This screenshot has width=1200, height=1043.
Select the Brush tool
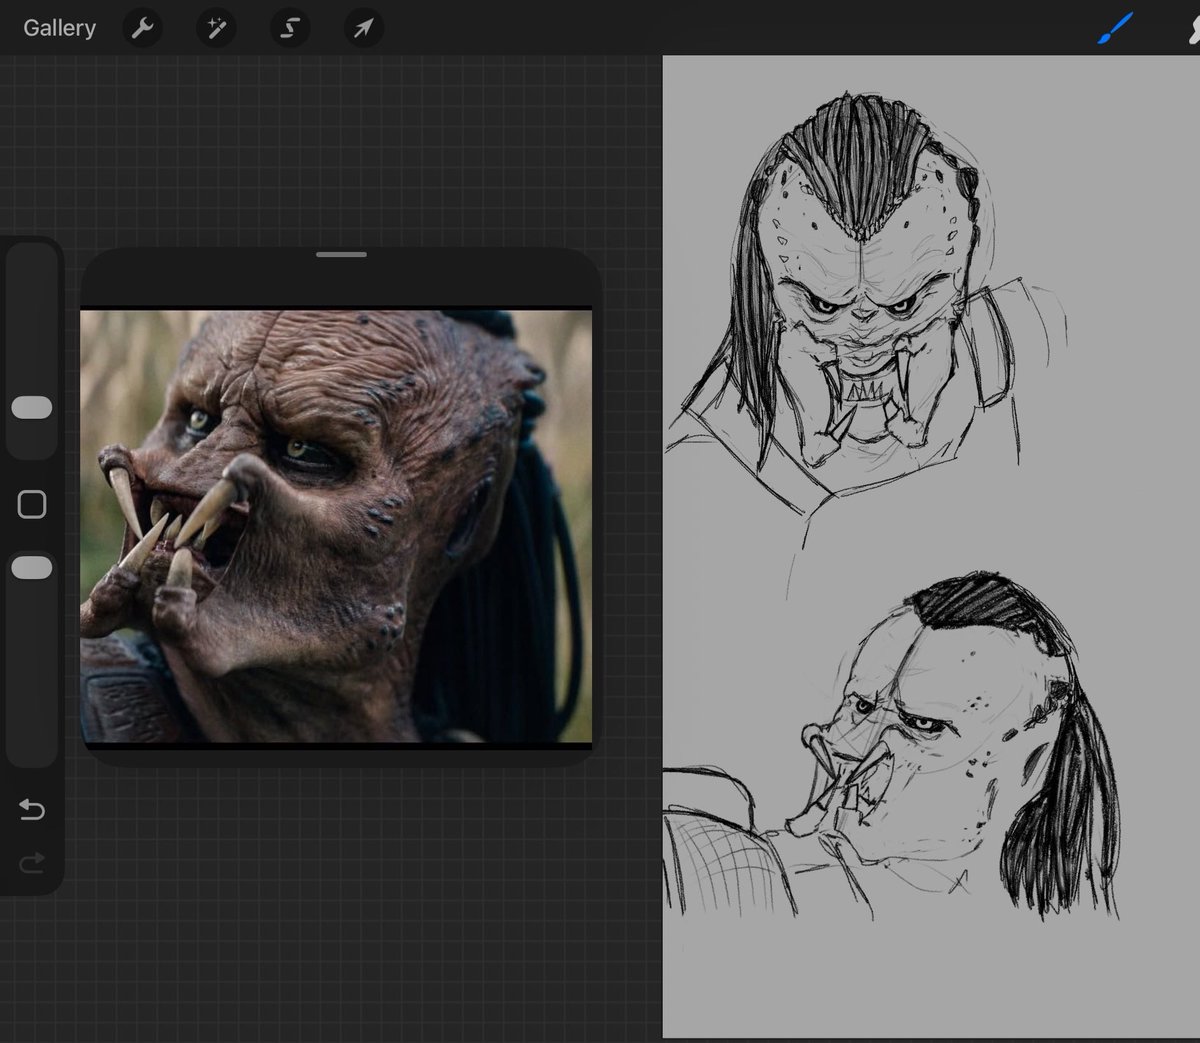click(x=1115, y=29)
